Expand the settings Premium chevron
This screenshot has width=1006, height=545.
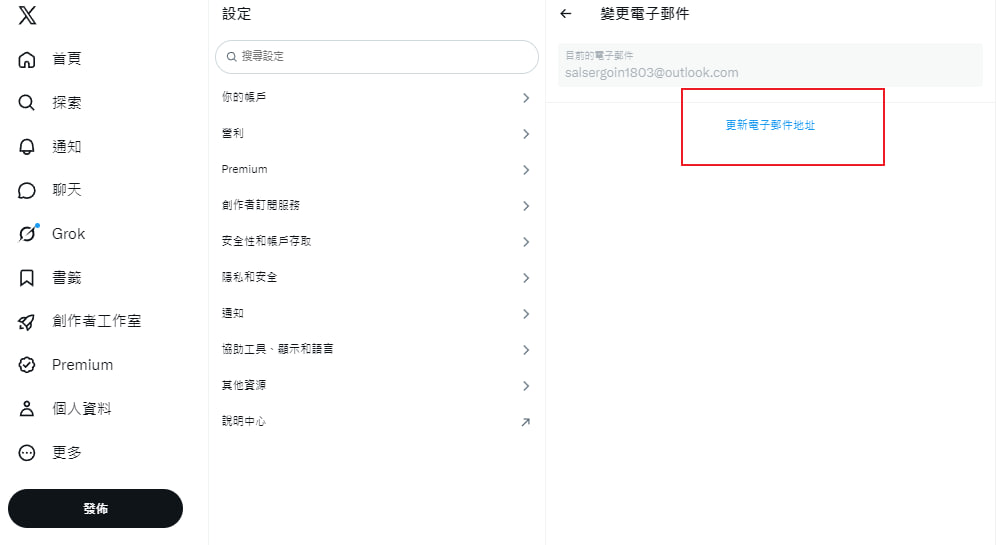(x=526, y=170)
